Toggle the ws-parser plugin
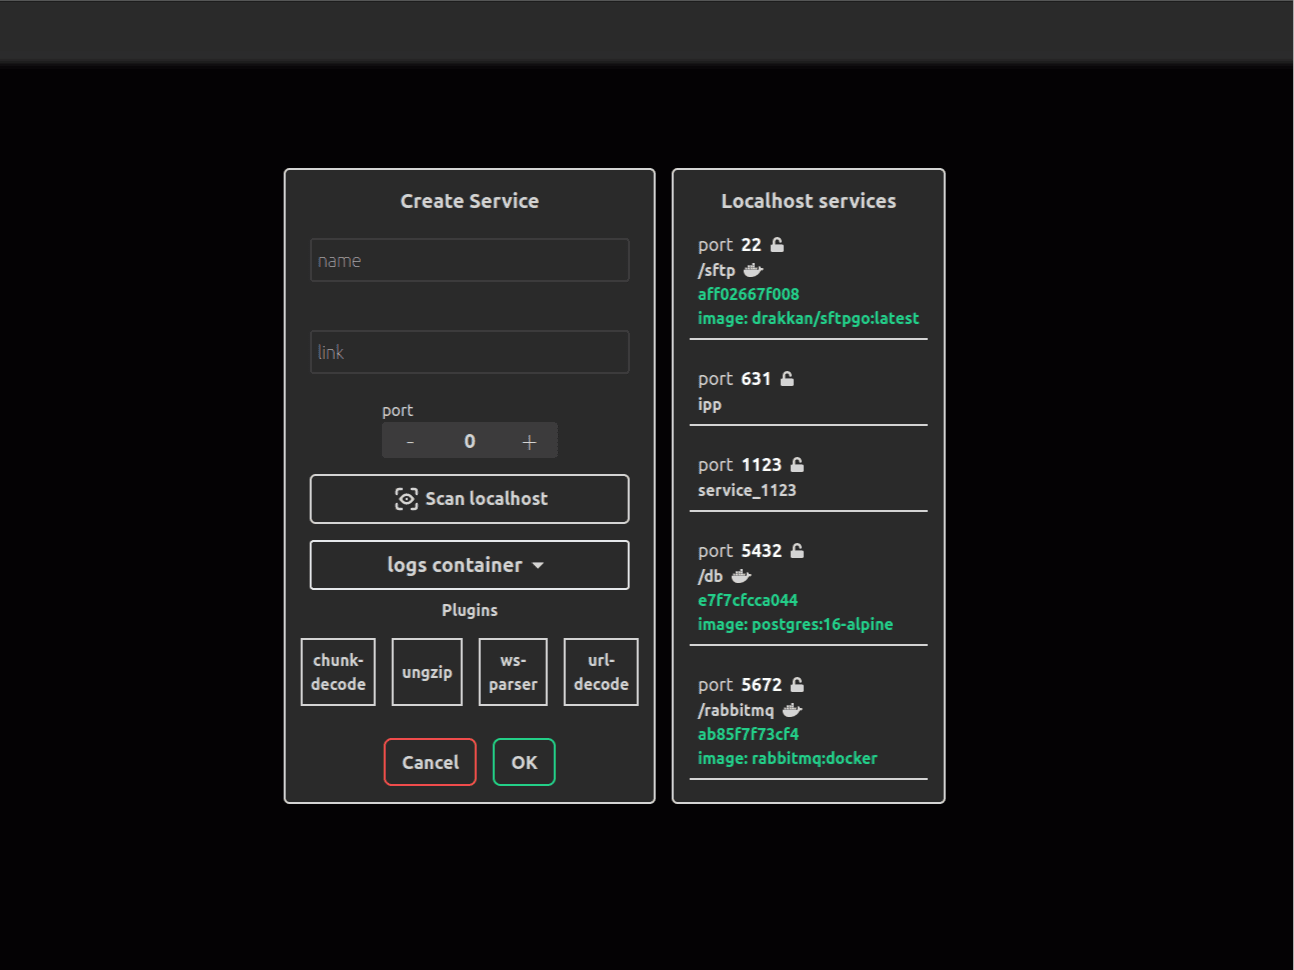 pos(513,672)
